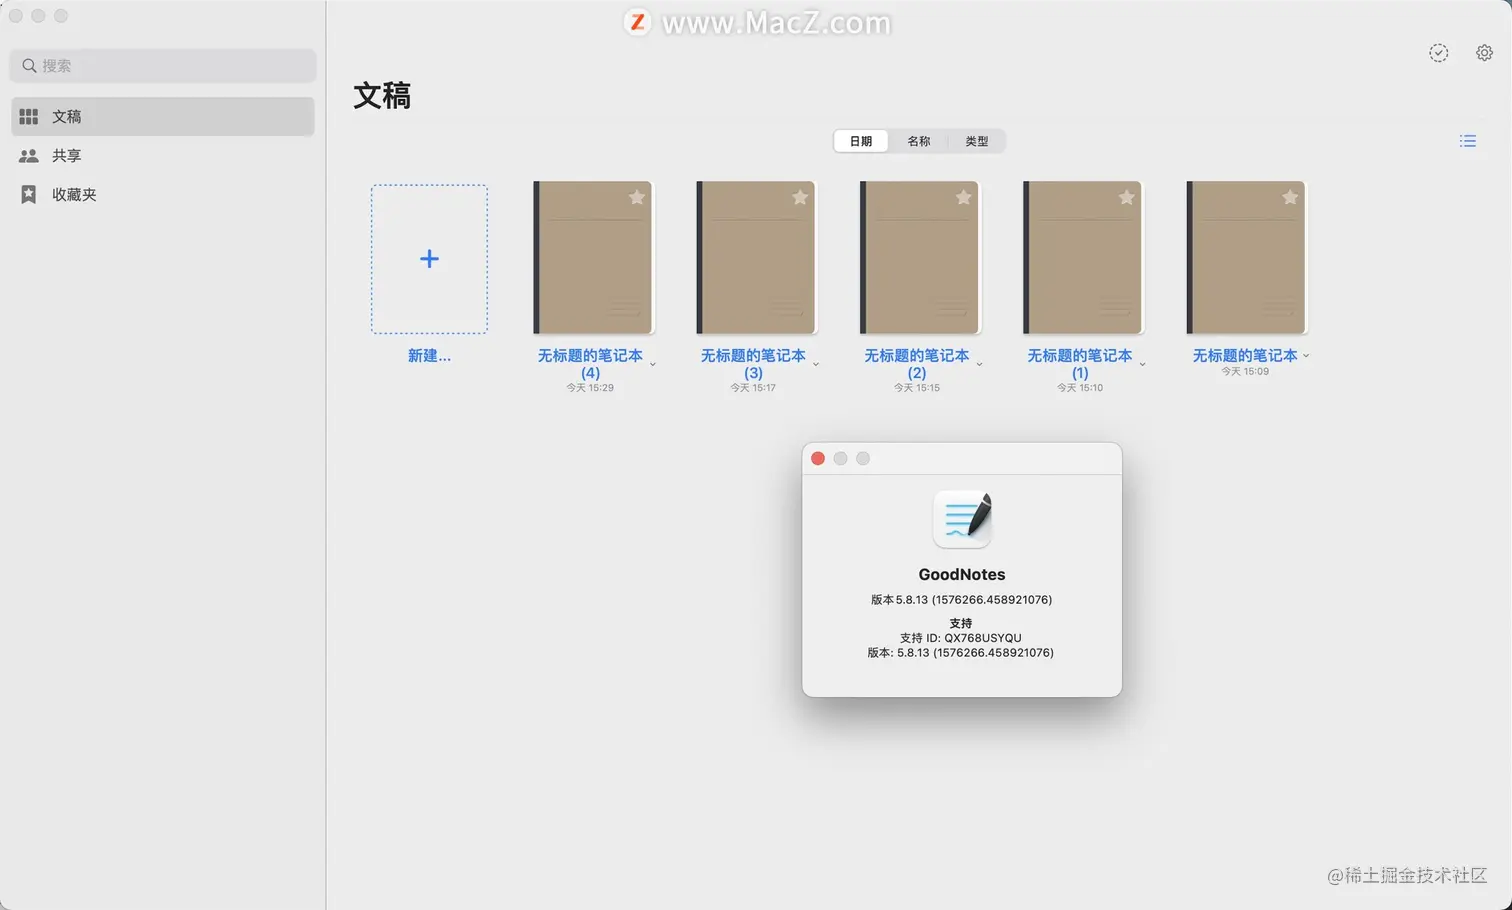Click the 无标题的笔记本 (4) title text
Viewport: 1512px width, 910px height.
point(590,364)
